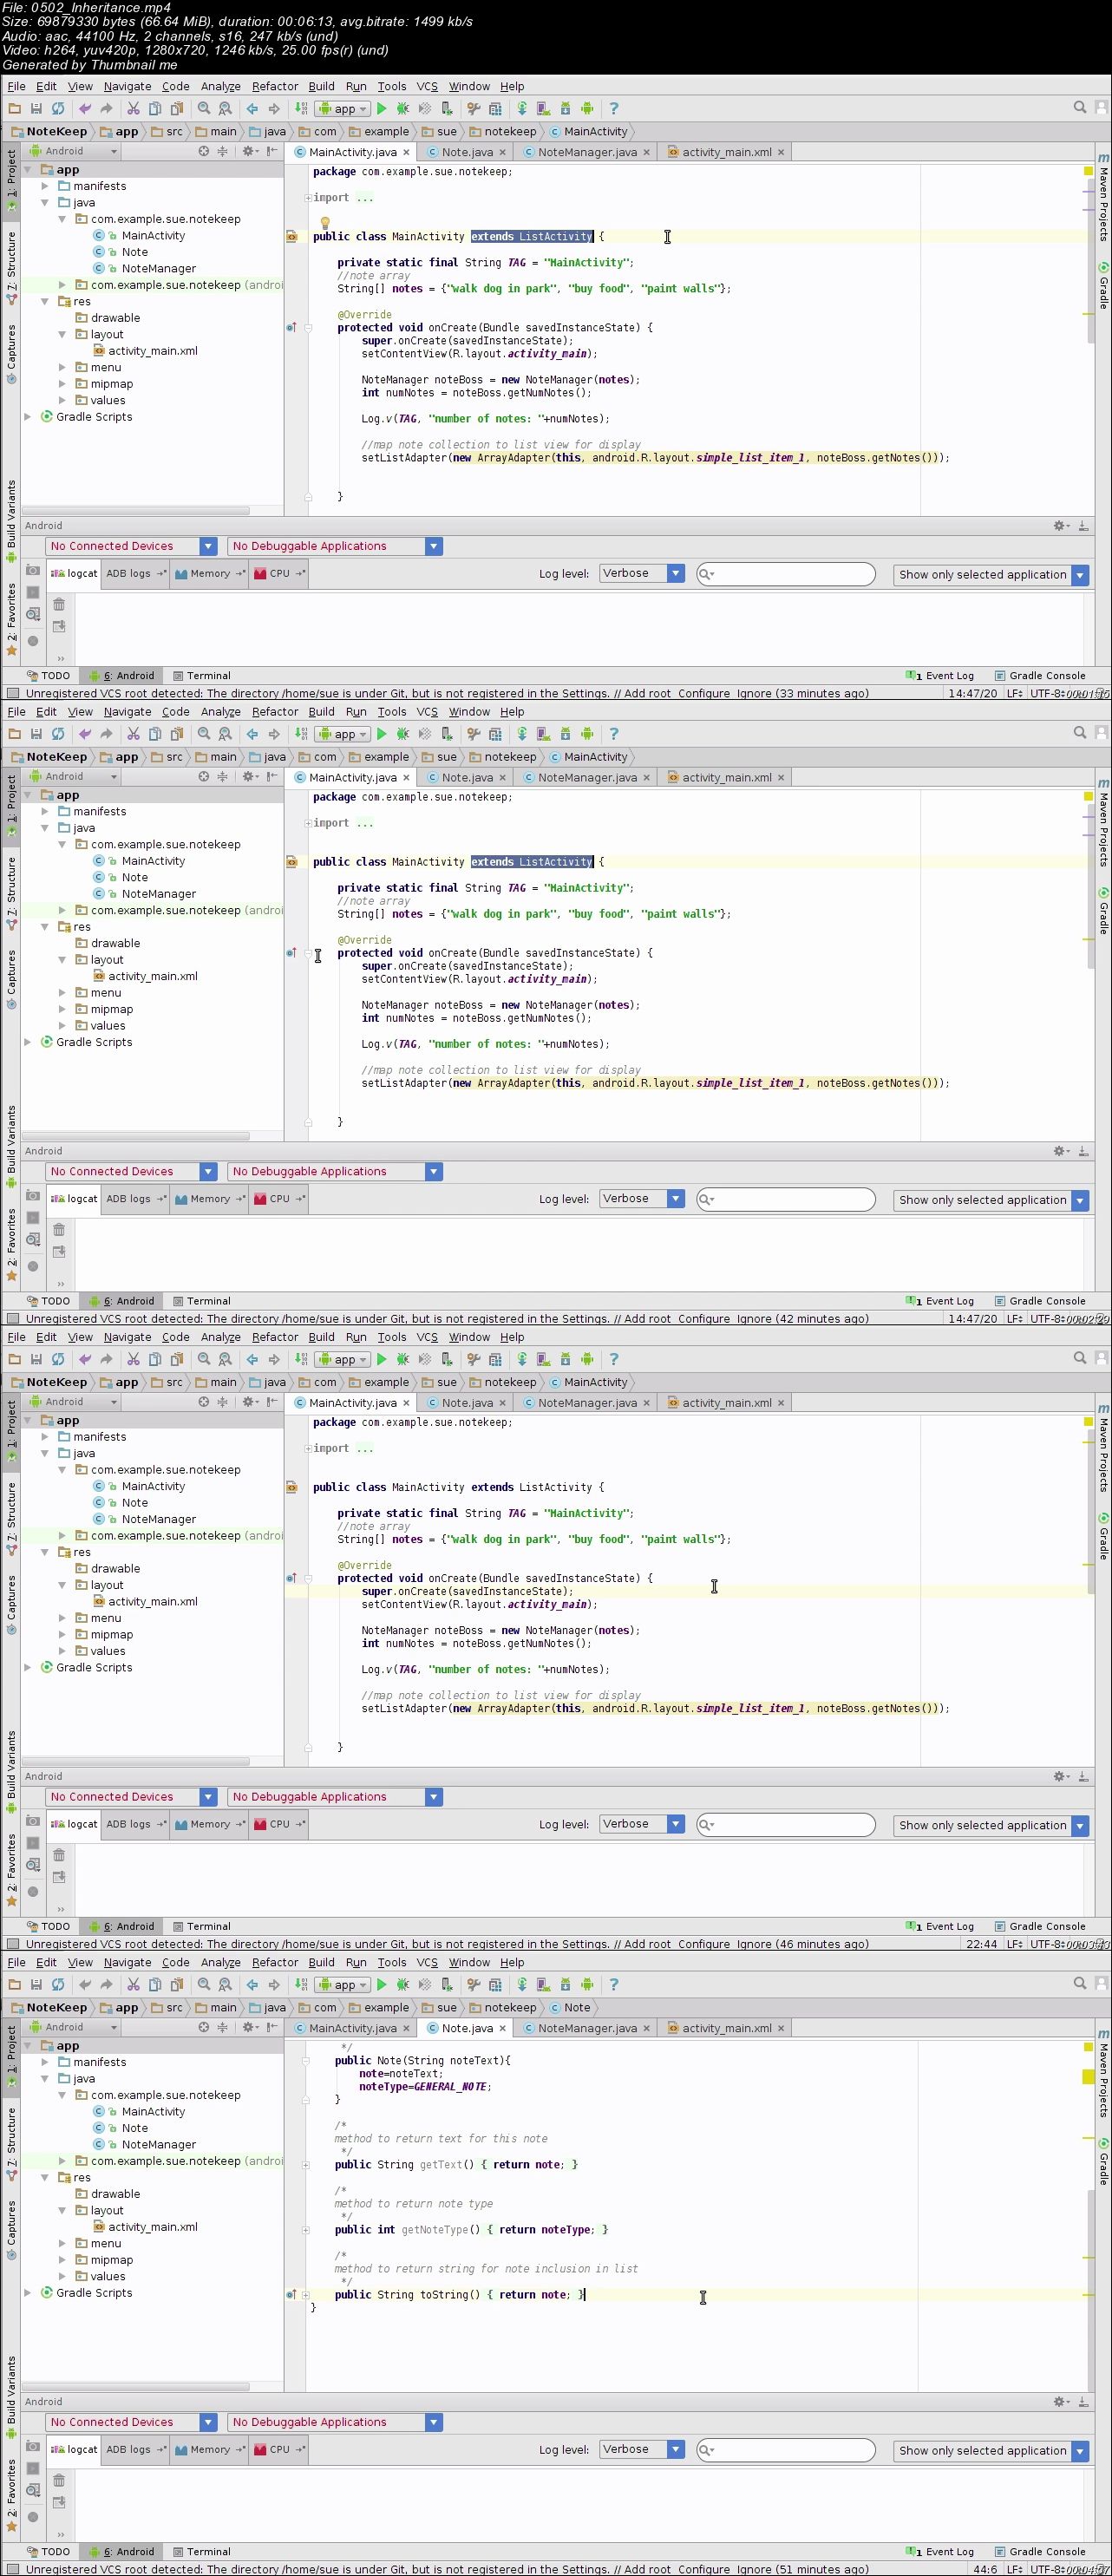Click the logcat search field in the first frame
1112x2576 pixels.
pyautogui.click(x=785, y=574)
